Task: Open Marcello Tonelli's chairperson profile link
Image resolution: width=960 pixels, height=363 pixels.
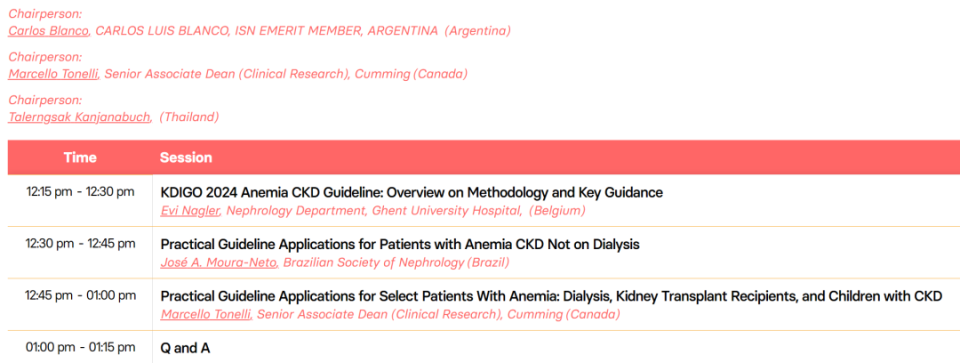Action: point(54,74)
